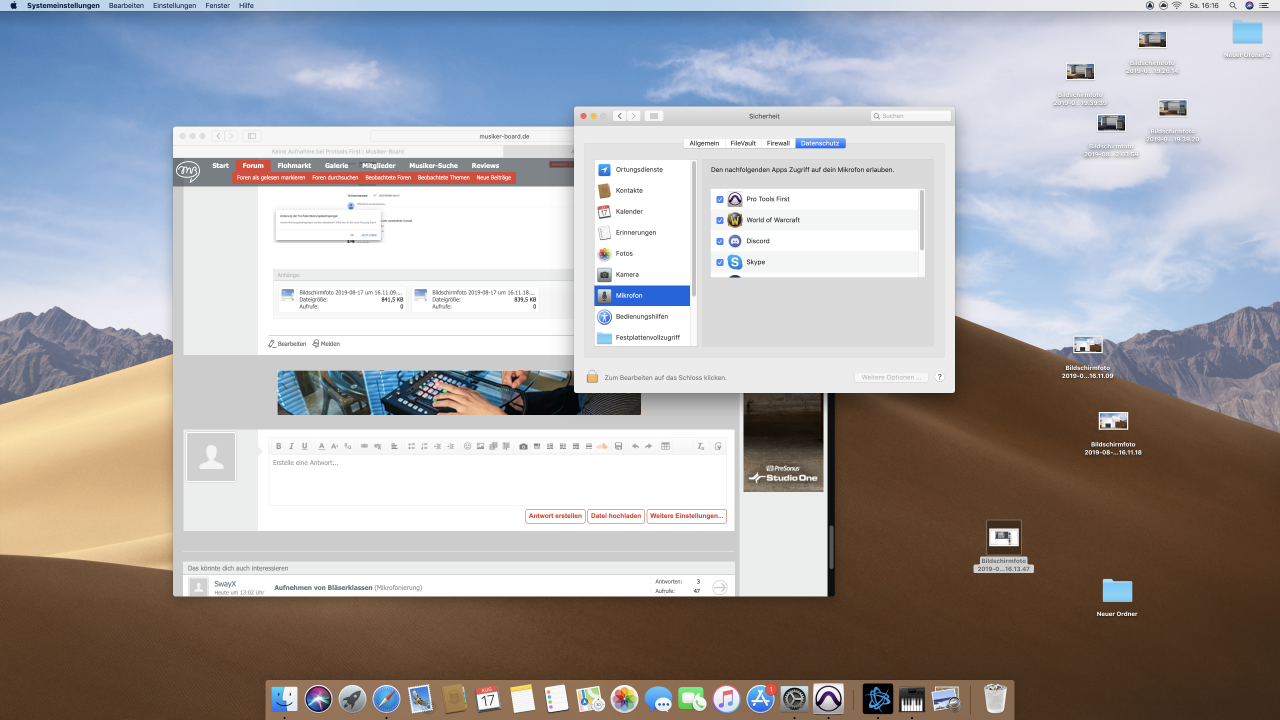This screenshot has width=1280, height=720.
Task: Open the Trash in the Dock
Action: coord(995,698)
